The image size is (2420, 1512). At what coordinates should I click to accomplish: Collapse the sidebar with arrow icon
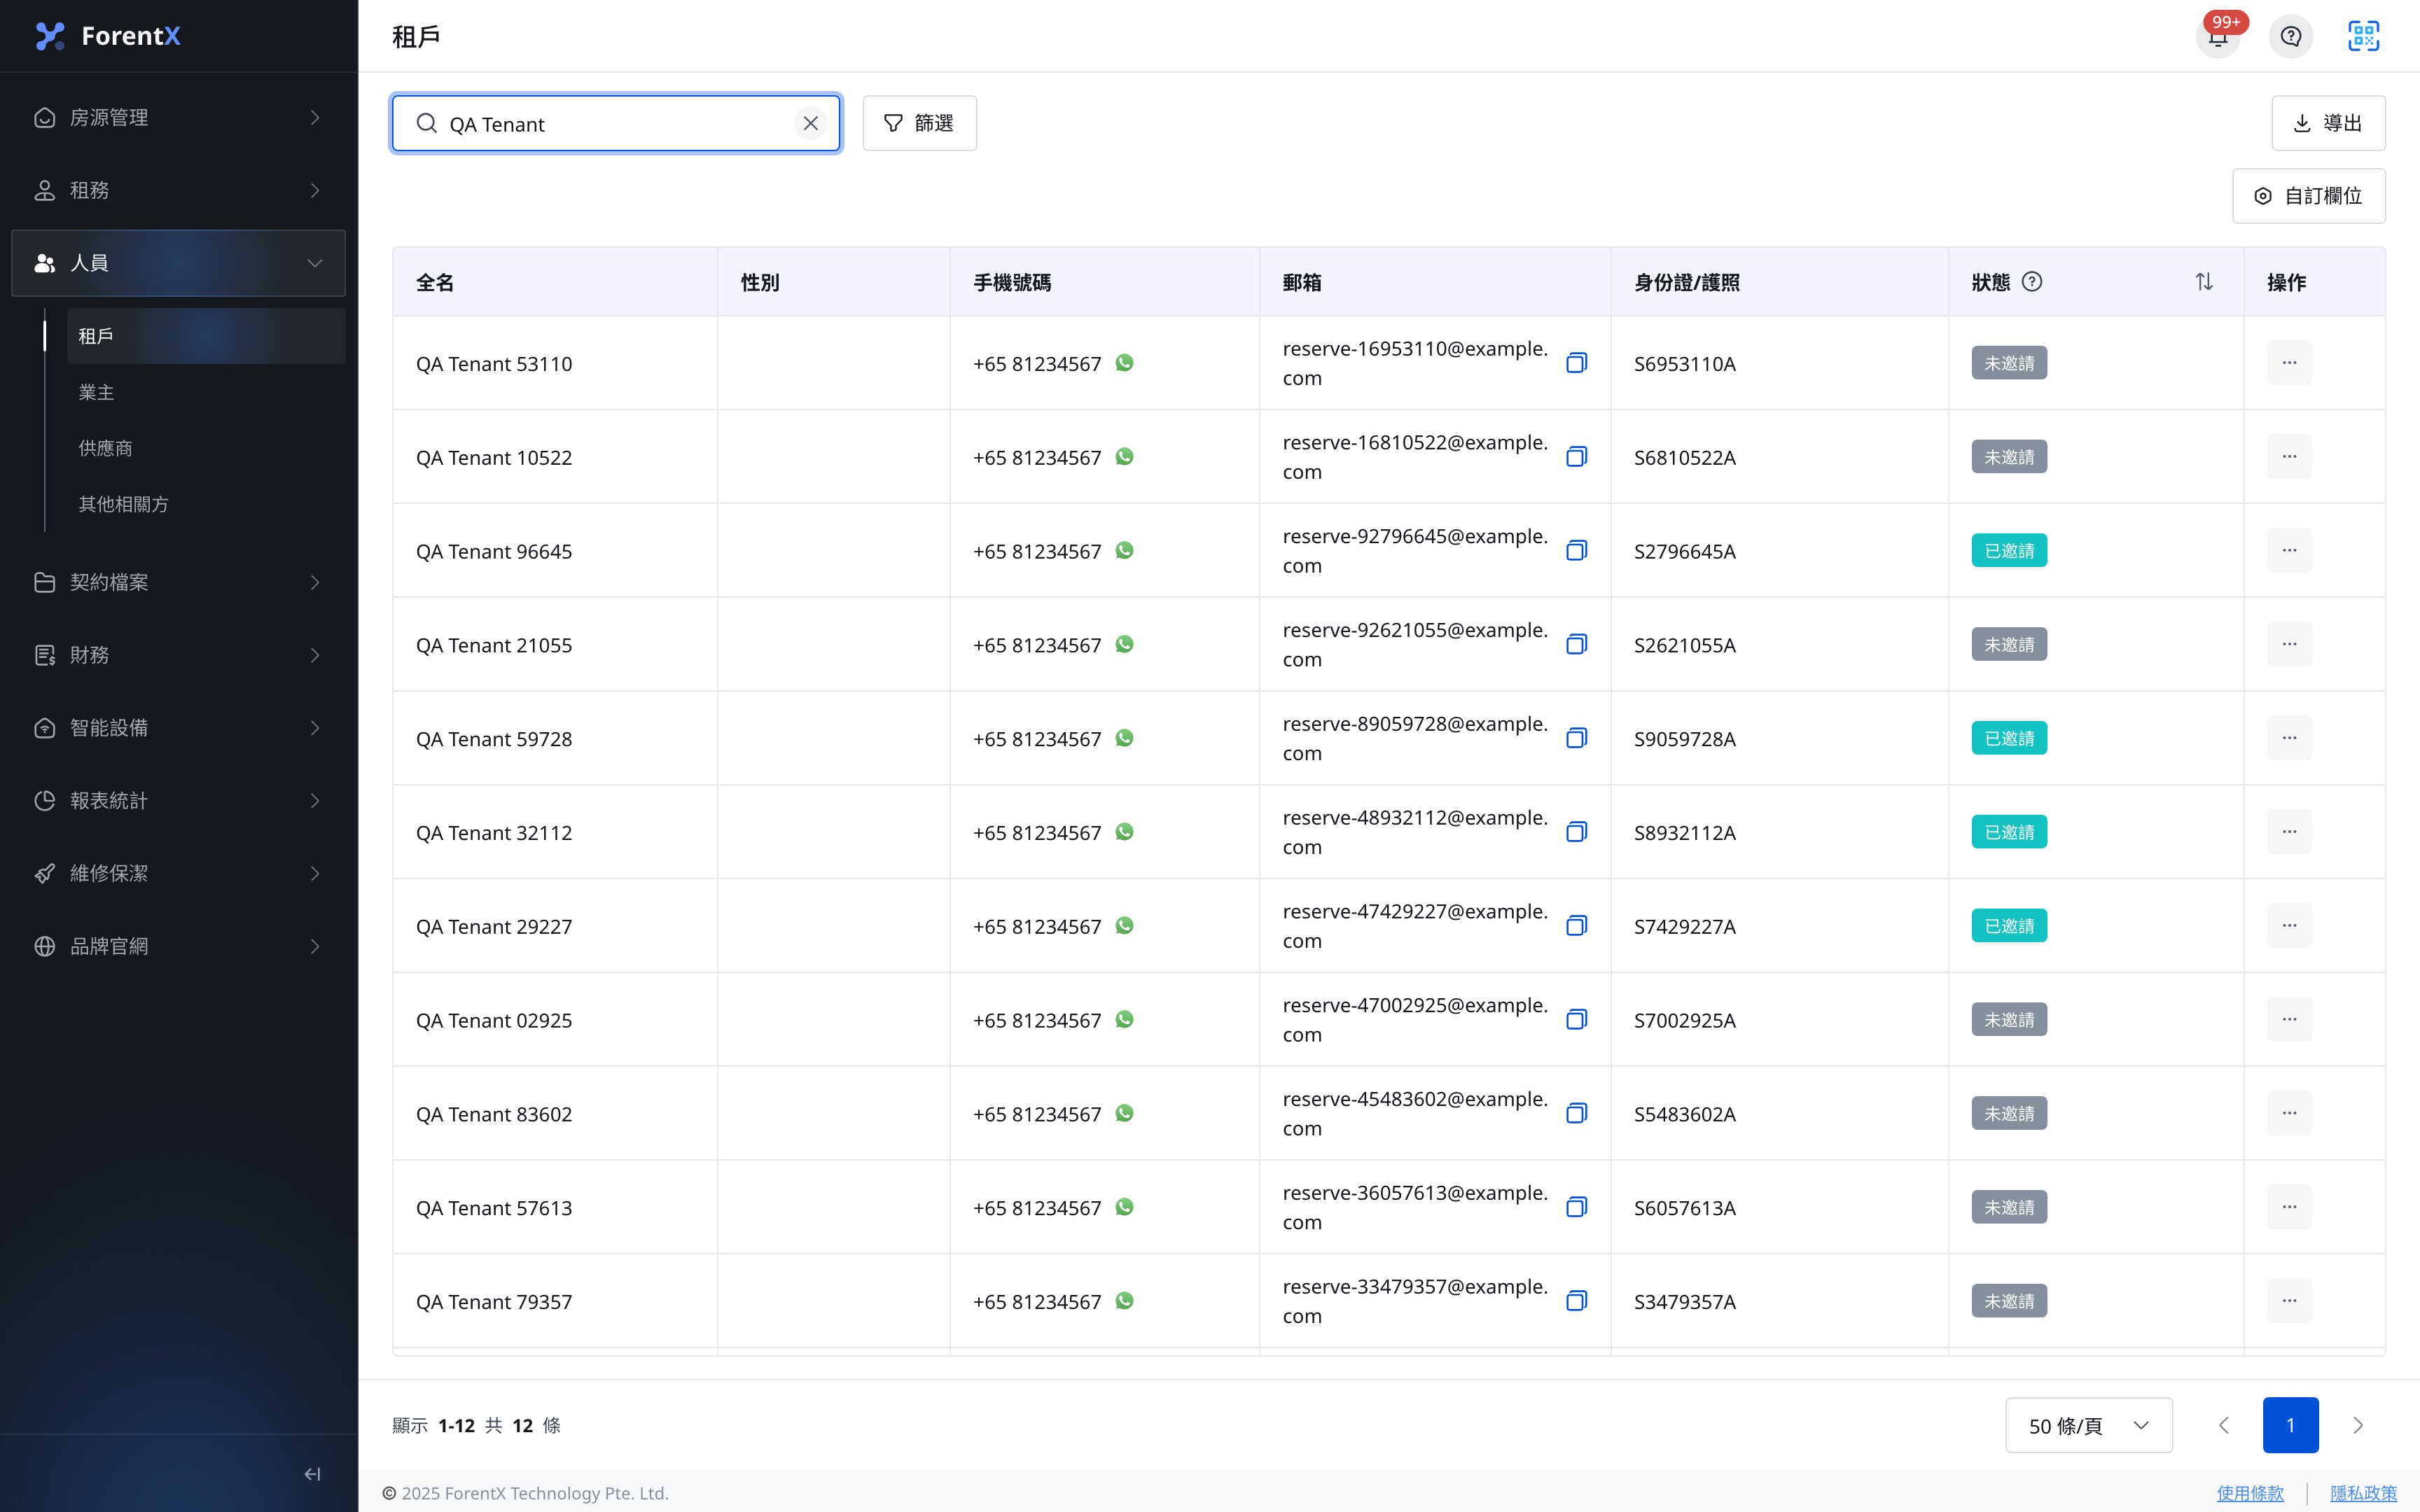tap(312, 1473)
